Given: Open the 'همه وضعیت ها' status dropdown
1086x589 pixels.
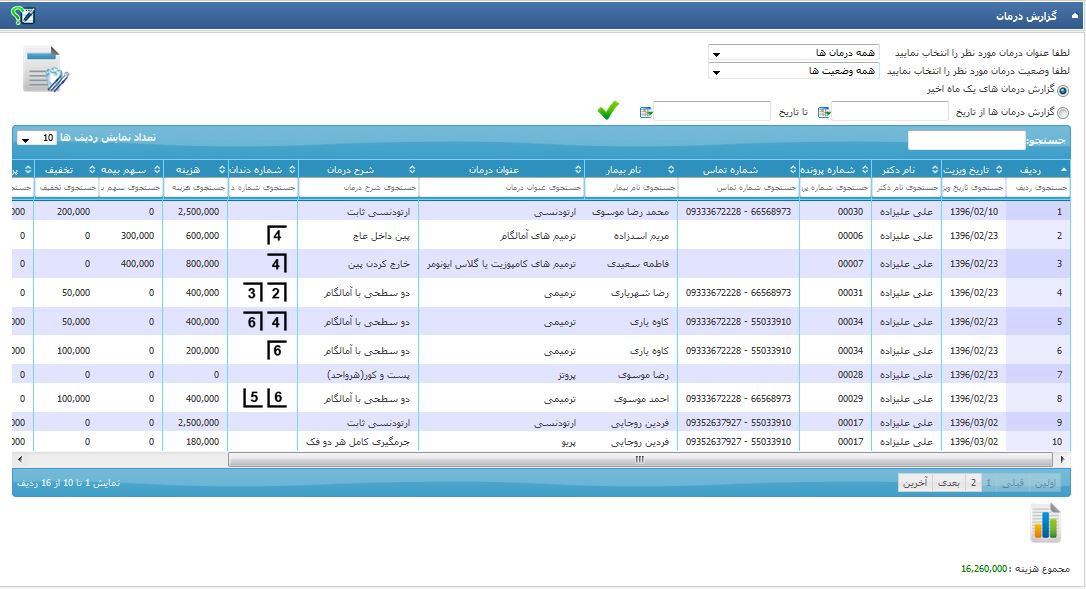Looking at the screenshot, I should (793, 71).
